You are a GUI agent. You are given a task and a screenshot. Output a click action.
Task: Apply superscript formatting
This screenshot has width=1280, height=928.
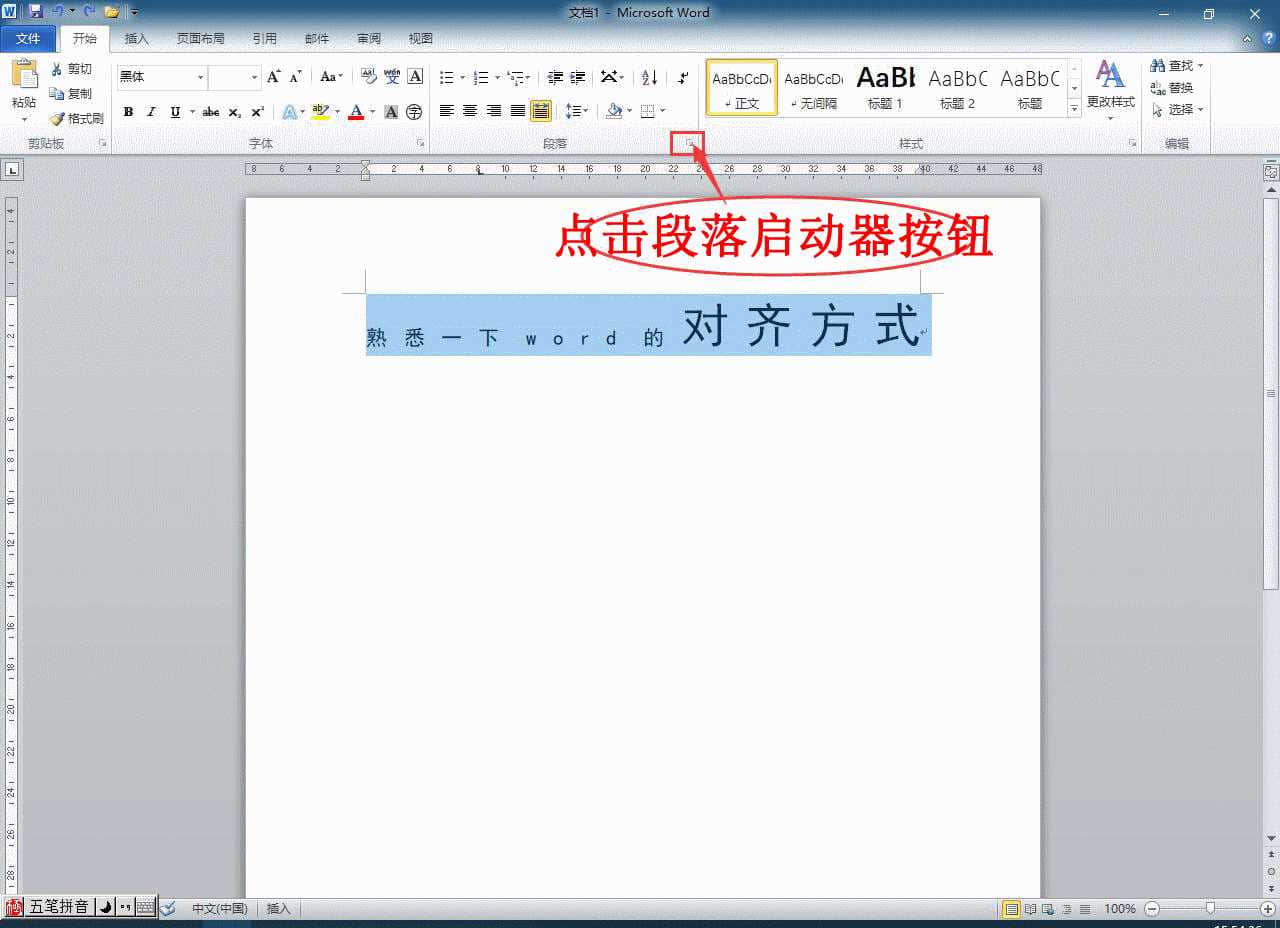coord(256,111)
